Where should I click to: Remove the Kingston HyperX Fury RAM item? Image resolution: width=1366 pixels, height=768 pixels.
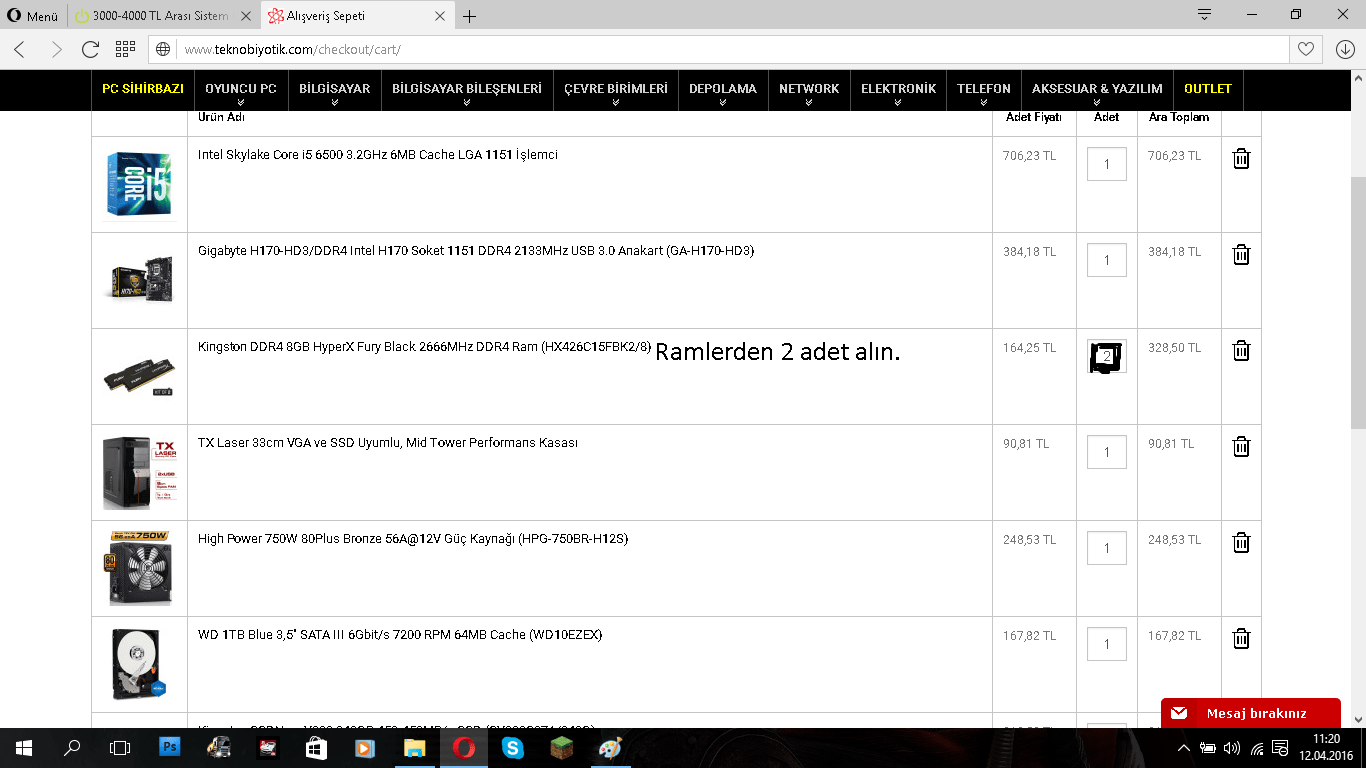pos(1241,350)
